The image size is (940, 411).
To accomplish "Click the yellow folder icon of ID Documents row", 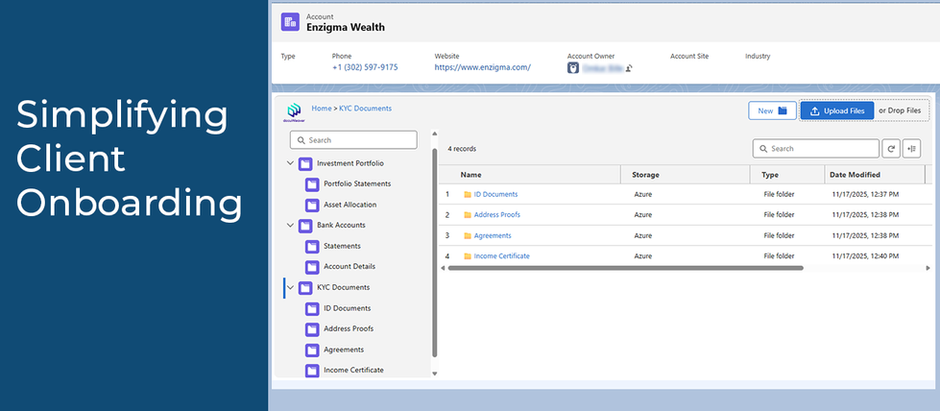I will (x=468, y=195).
